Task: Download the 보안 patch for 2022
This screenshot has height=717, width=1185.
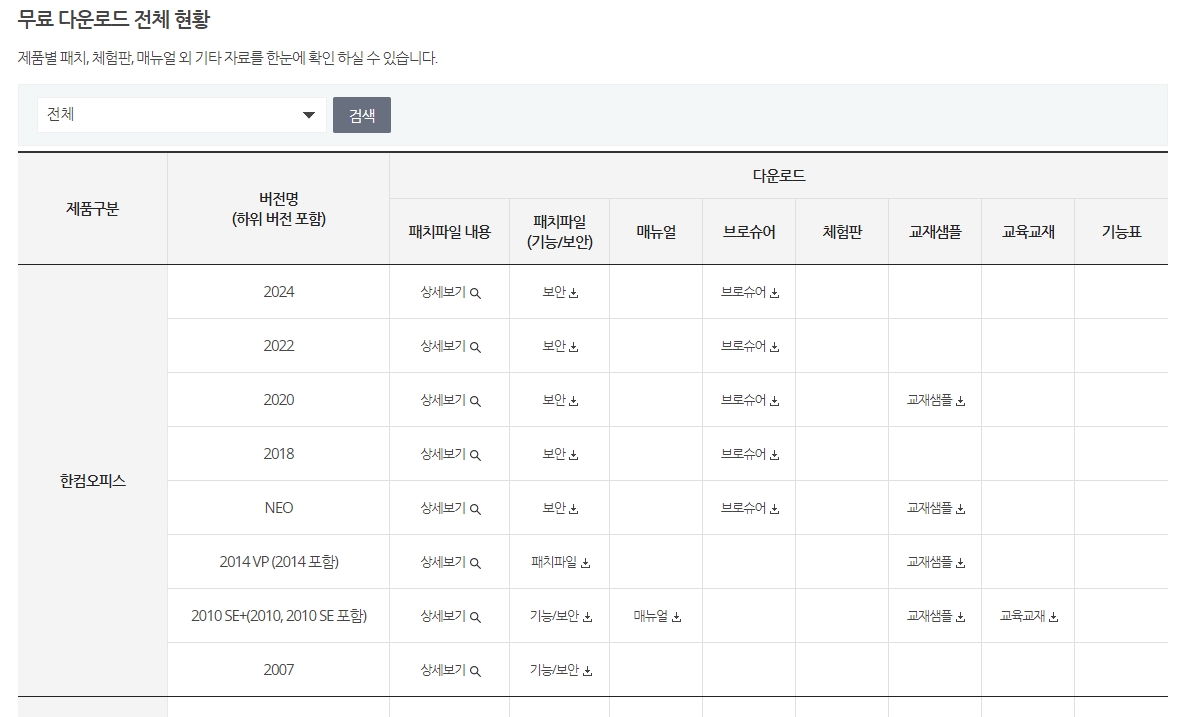Action: (560, 346)
